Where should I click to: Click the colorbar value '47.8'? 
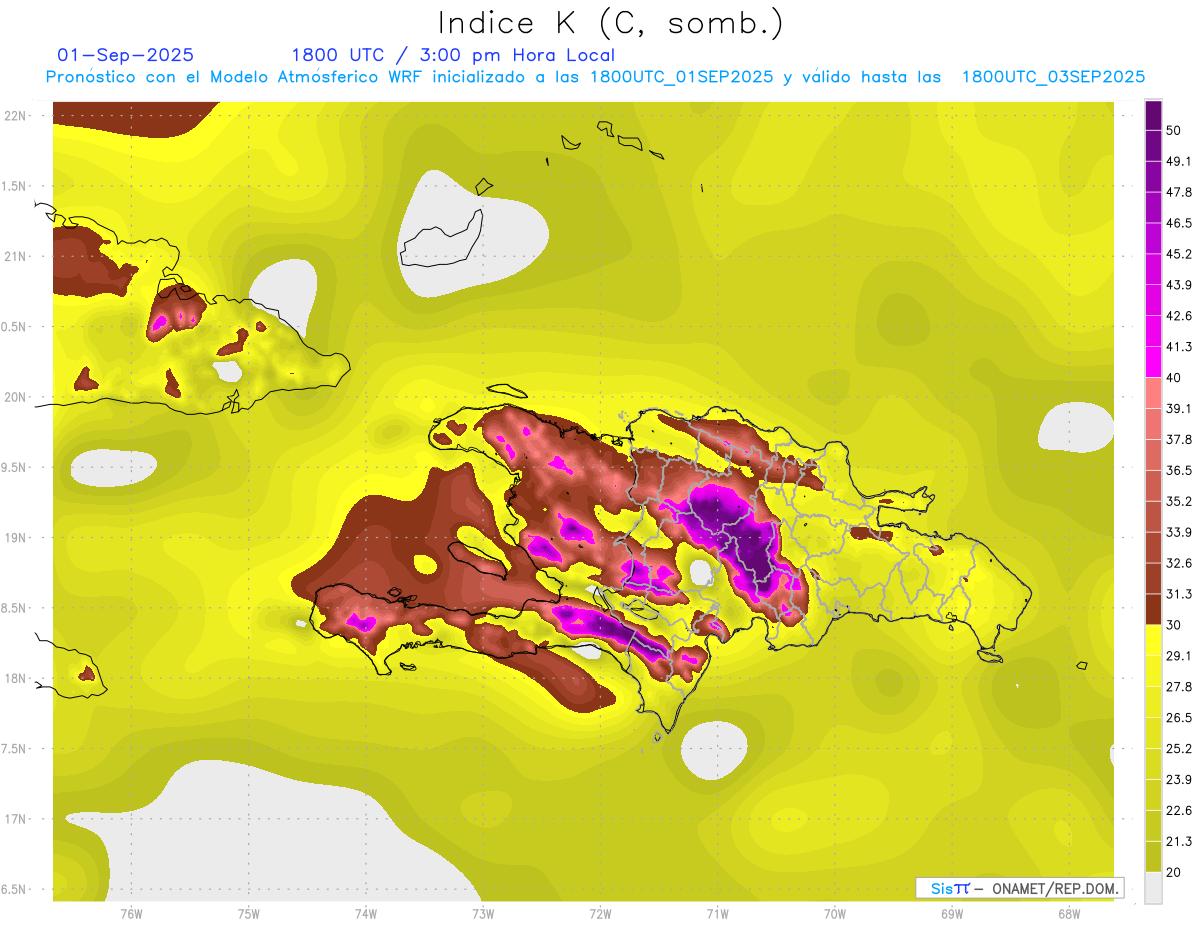[1179, 192]
